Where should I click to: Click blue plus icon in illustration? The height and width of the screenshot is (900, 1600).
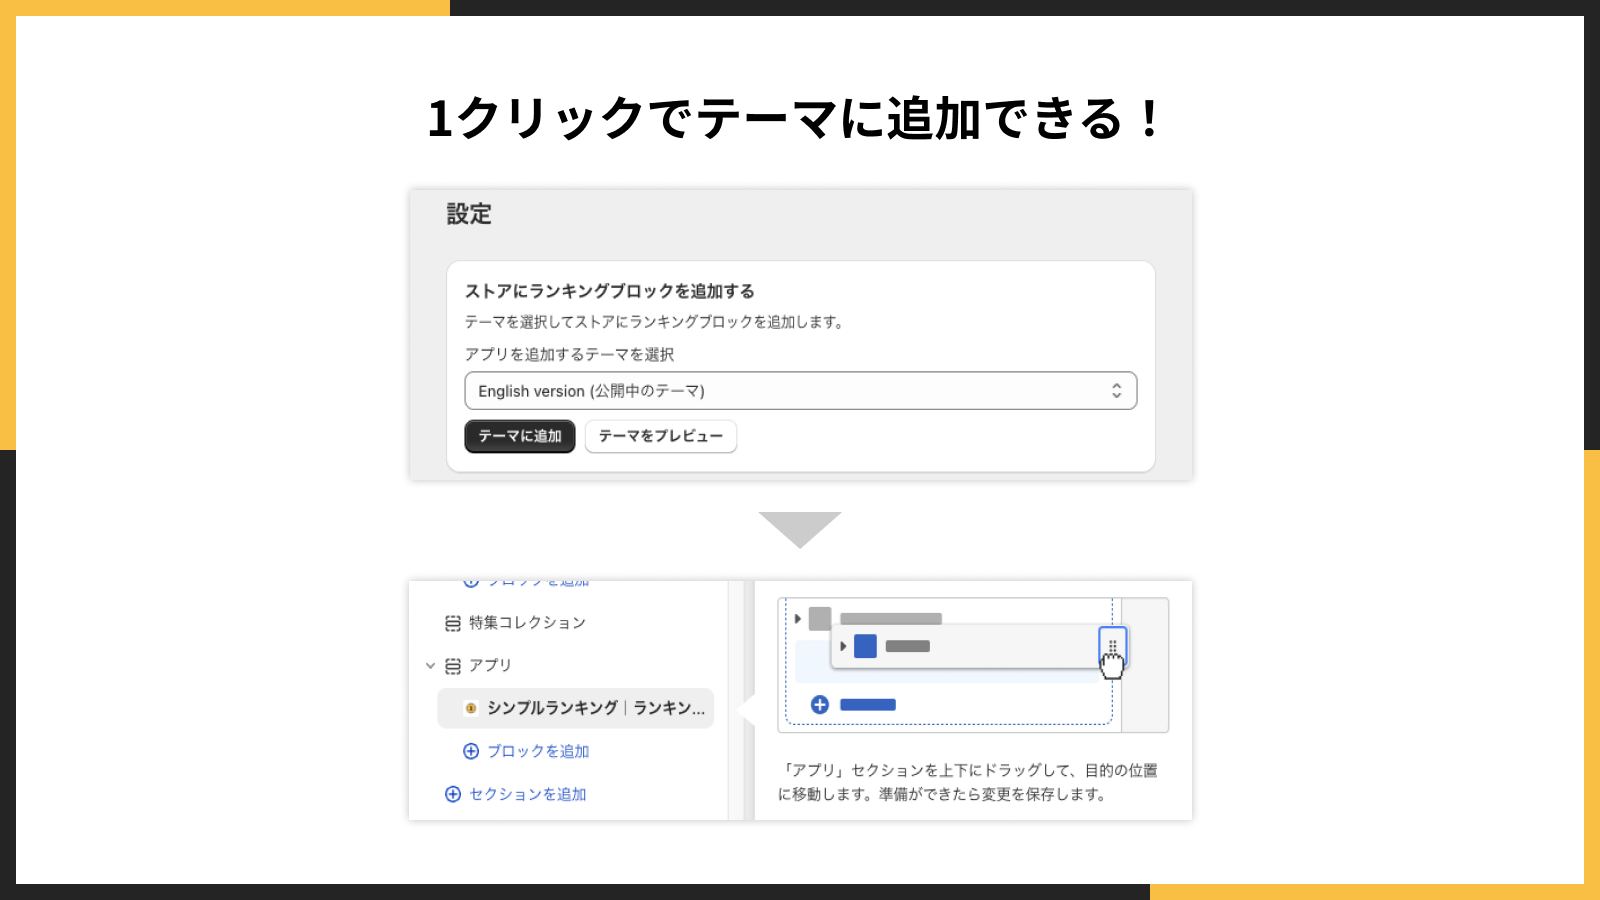pyautogui.click(x=820, y=705)
